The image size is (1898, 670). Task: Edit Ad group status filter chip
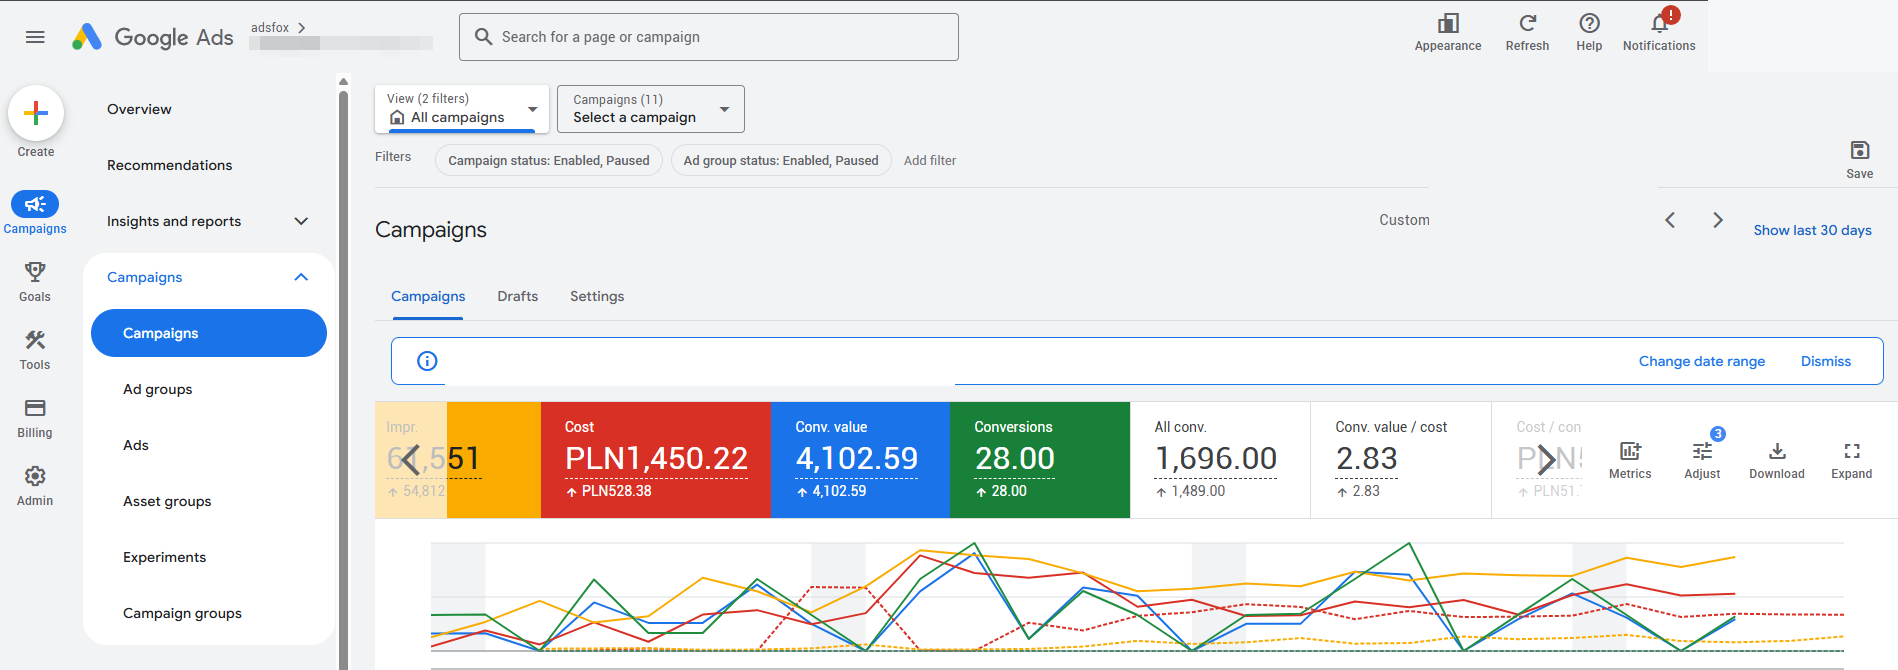click(x=781, y=160)
